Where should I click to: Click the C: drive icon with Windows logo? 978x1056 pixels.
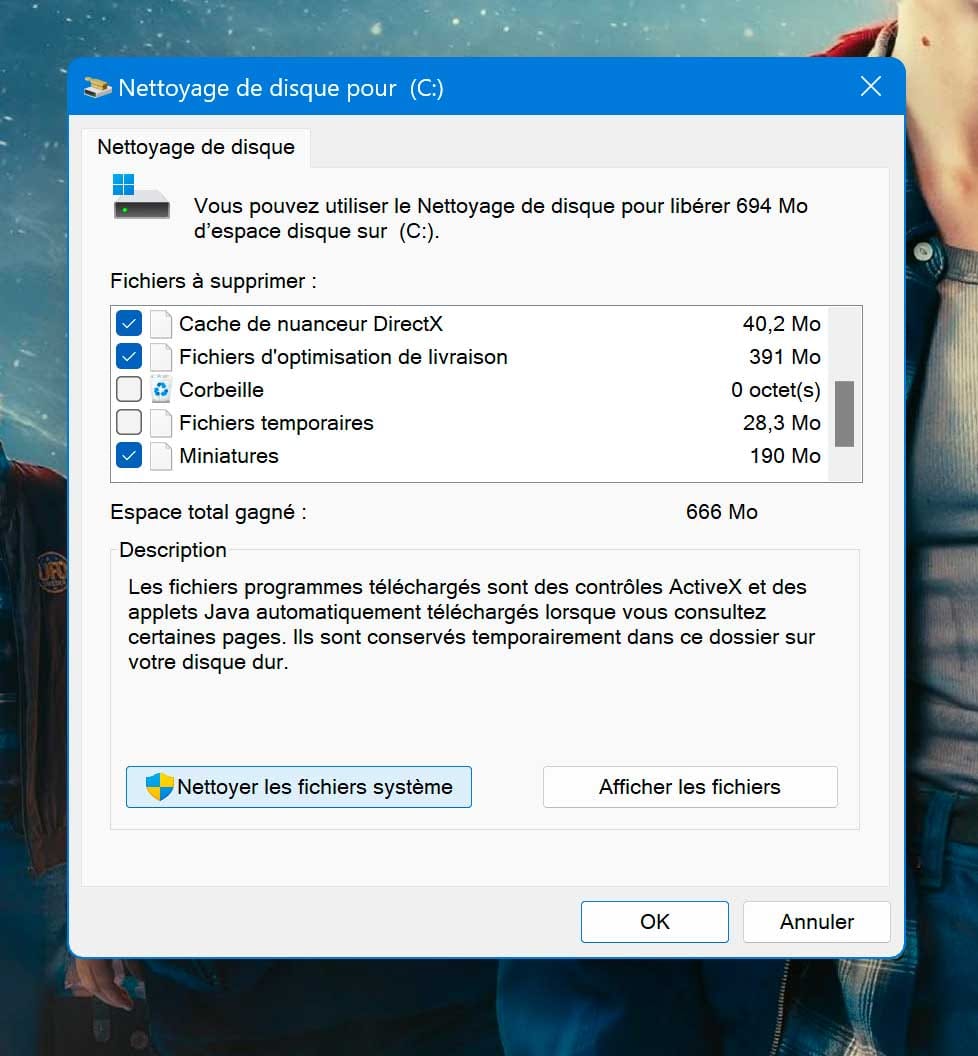pos(141,197)
